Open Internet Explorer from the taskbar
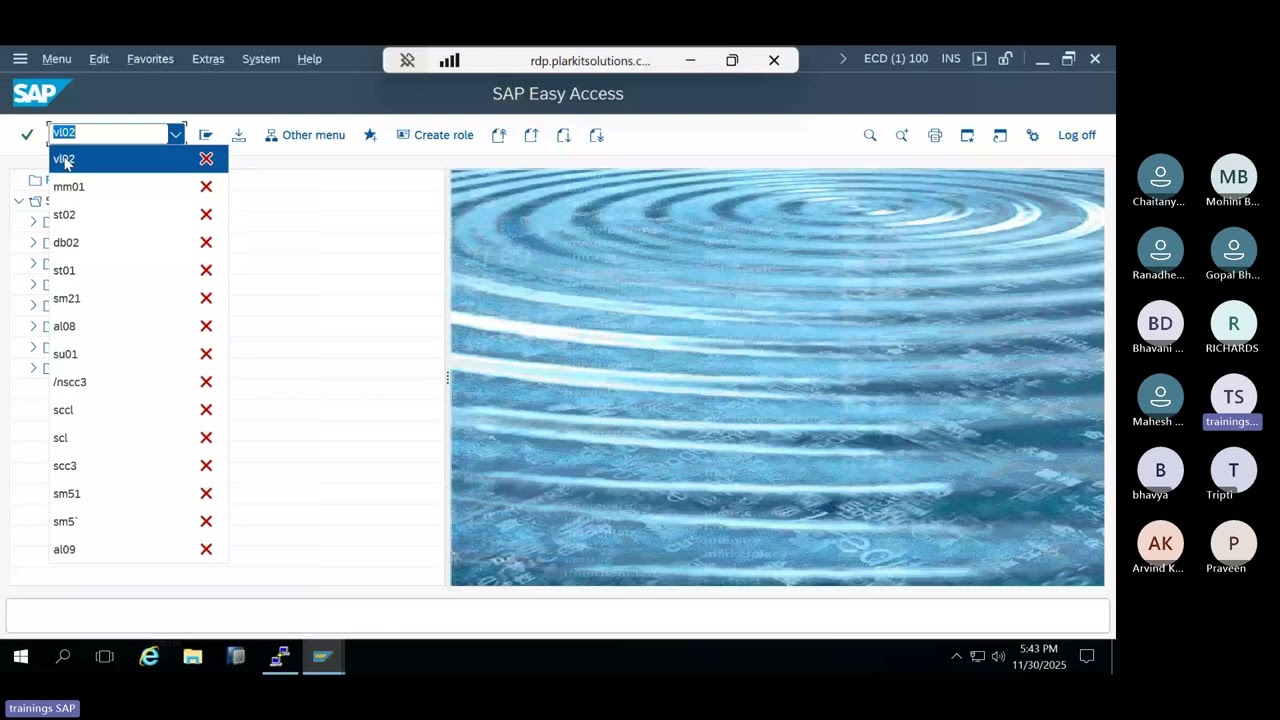Screen dimensions: 1280x720 [x=149, y=657]
